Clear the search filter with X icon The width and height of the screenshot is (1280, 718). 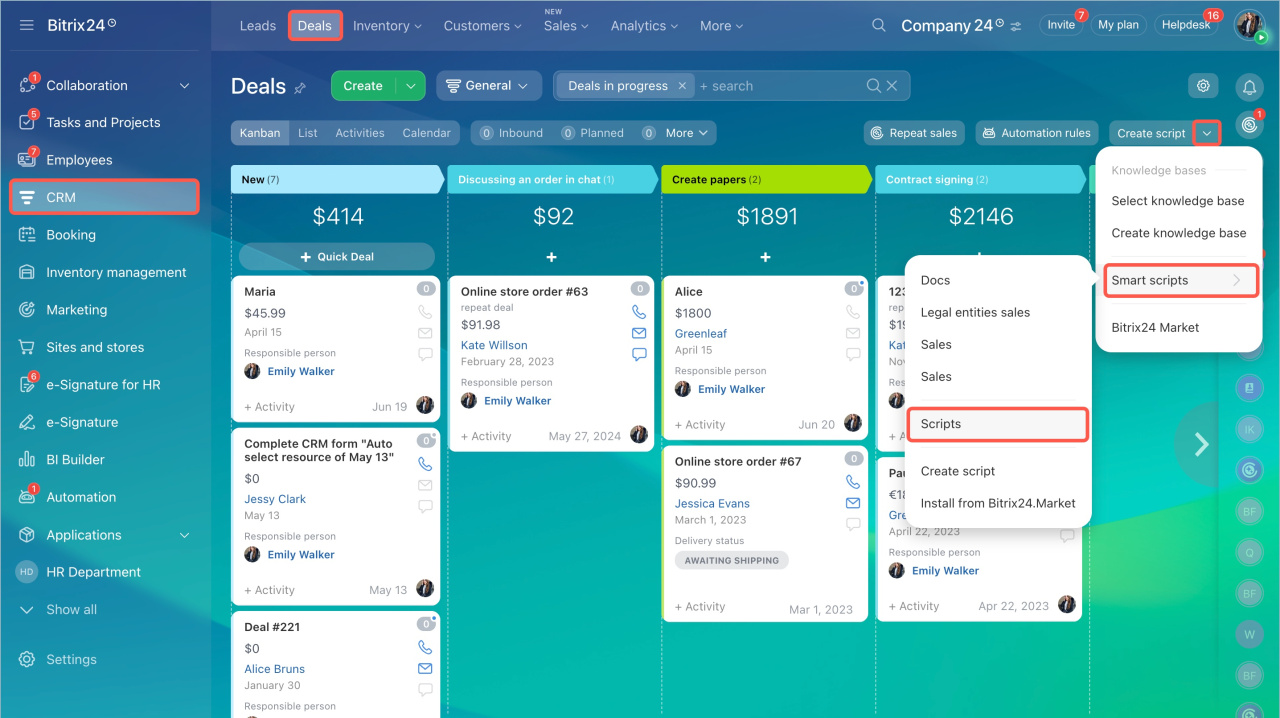[892, 86]
